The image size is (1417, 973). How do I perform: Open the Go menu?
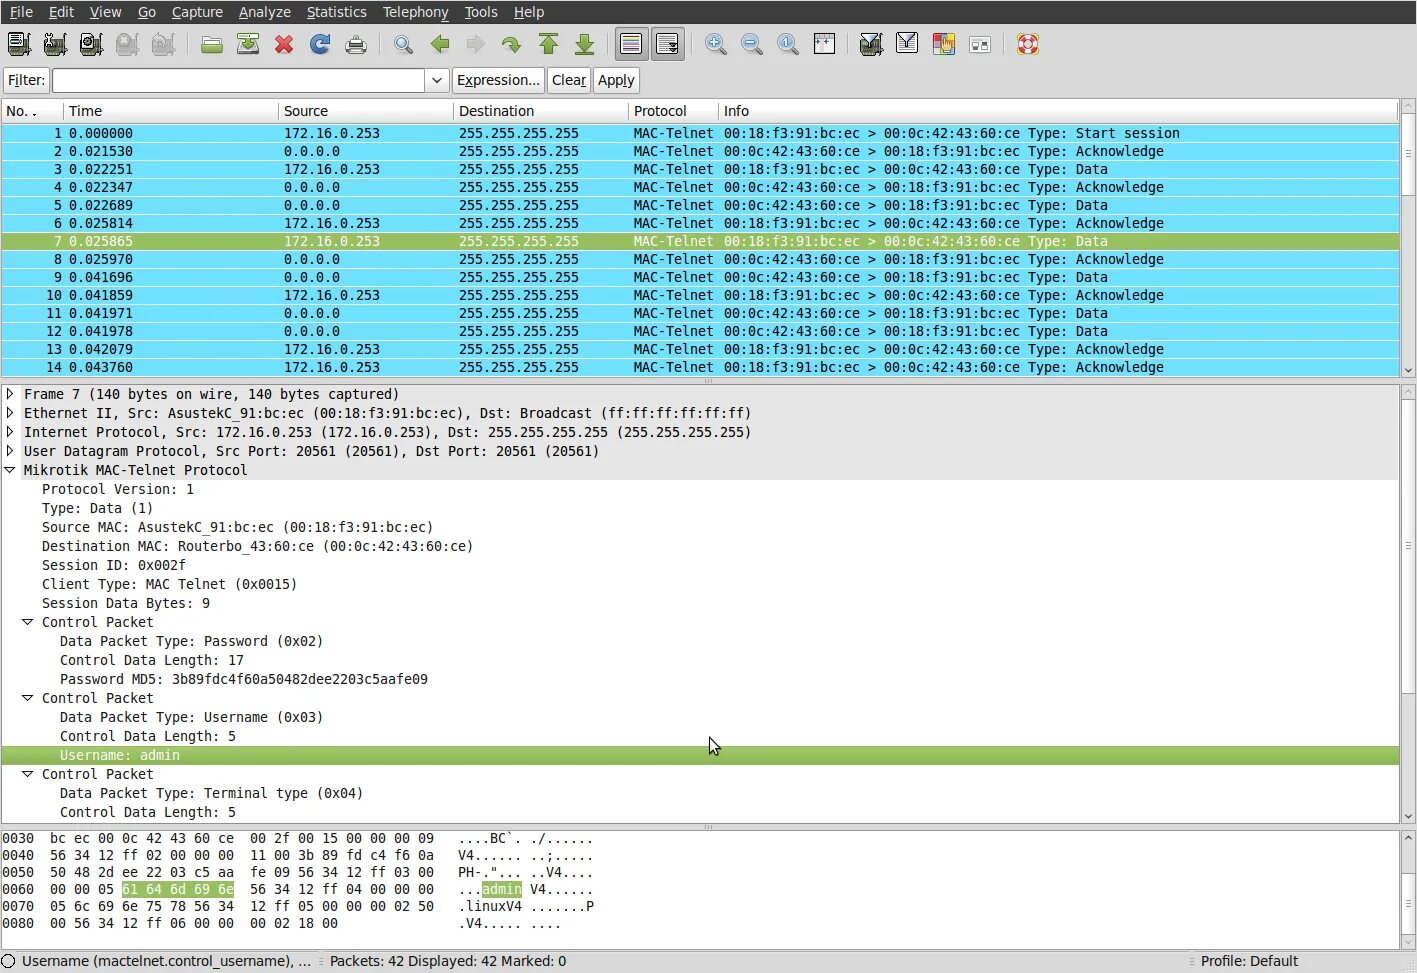click(147, 12)
